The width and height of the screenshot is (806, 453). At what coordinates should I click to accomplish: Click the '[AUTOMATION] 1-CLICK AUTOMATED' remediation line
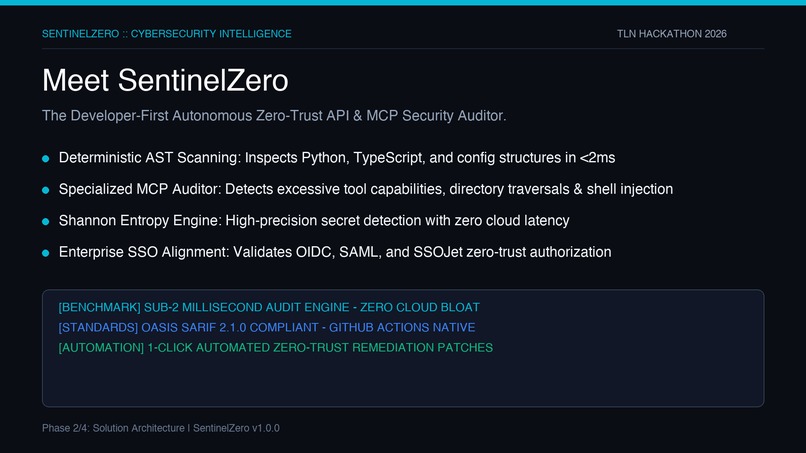276,348
